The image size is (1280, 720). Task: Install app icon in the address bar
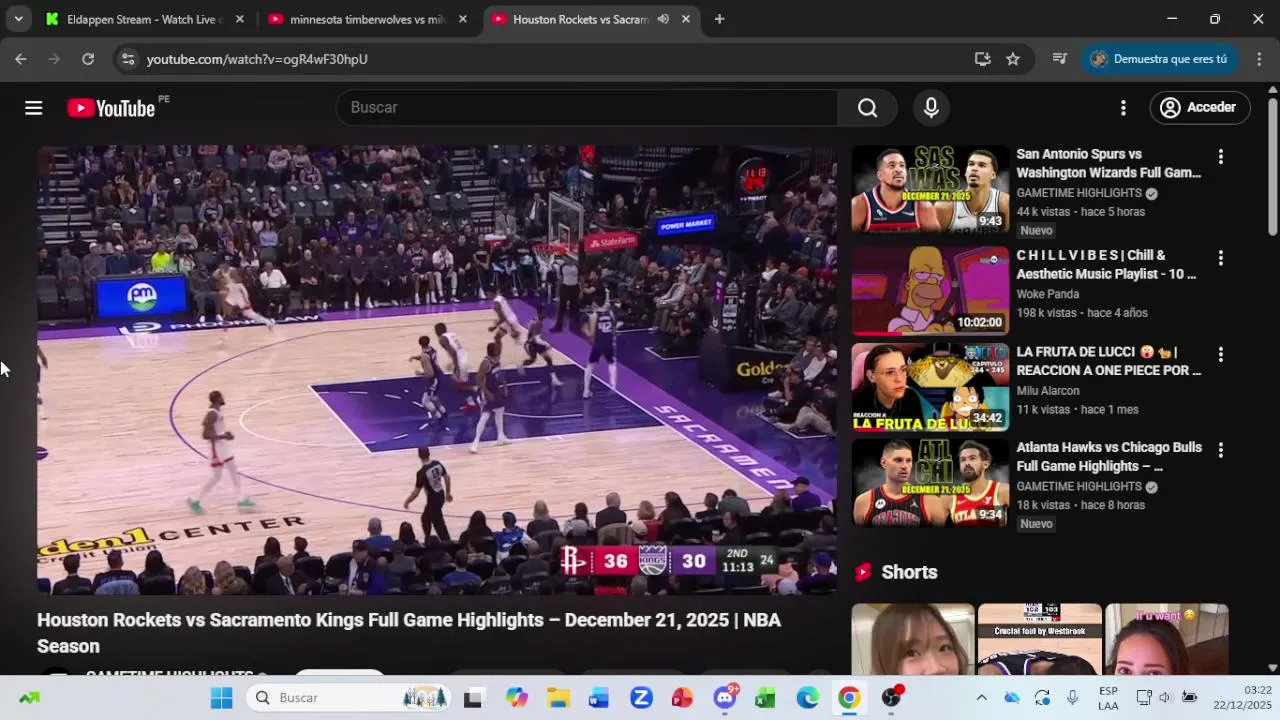[x=982, y=59]
